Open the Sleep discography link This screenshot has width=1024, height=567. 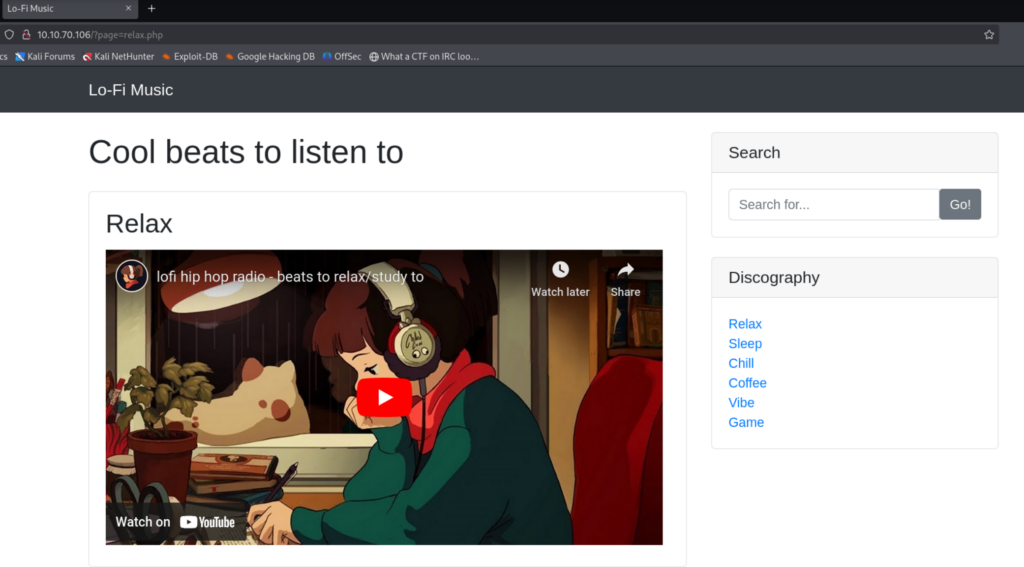(x=745, y=344)
